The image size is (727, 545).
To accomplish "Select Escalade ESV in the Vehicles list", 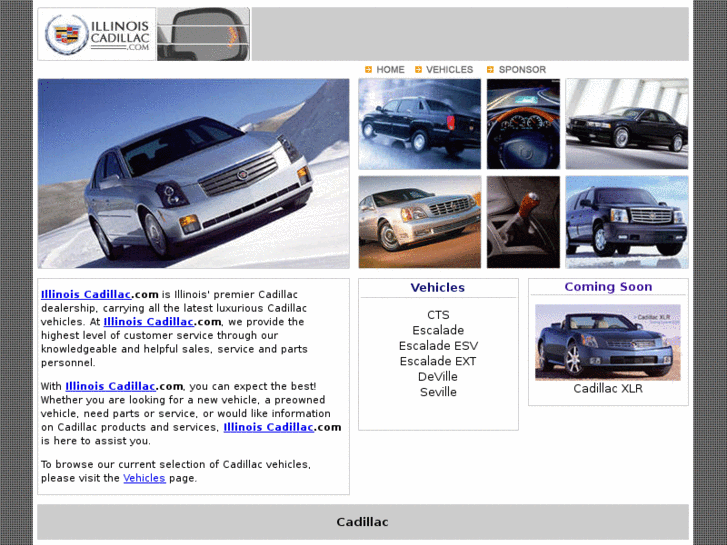I will click(438, 346).
